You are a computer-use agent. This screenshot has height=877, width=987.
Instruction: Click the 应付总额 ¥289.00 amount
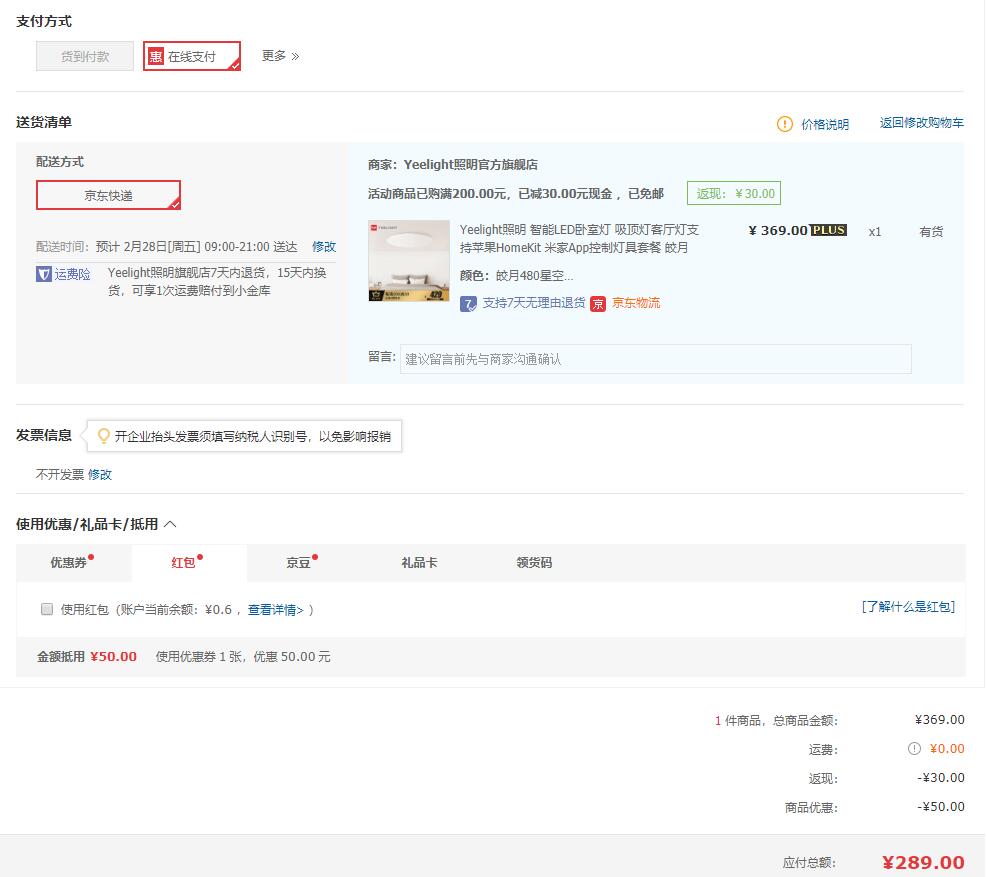click(923, 862)
